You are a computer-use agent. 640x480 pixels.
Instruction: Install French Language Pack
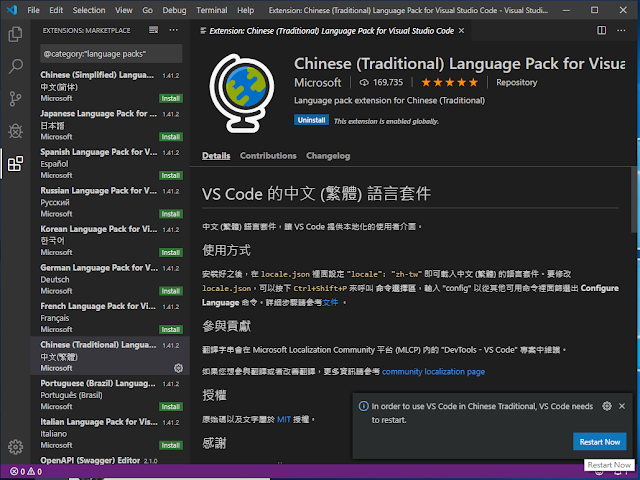[171, 329]
